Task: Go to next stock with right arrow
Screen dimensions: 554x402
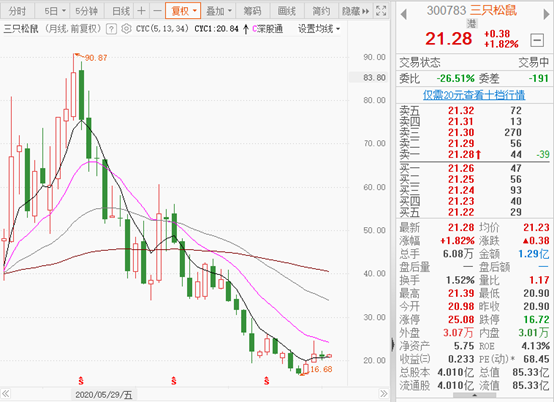Action: tap(546, 14)
